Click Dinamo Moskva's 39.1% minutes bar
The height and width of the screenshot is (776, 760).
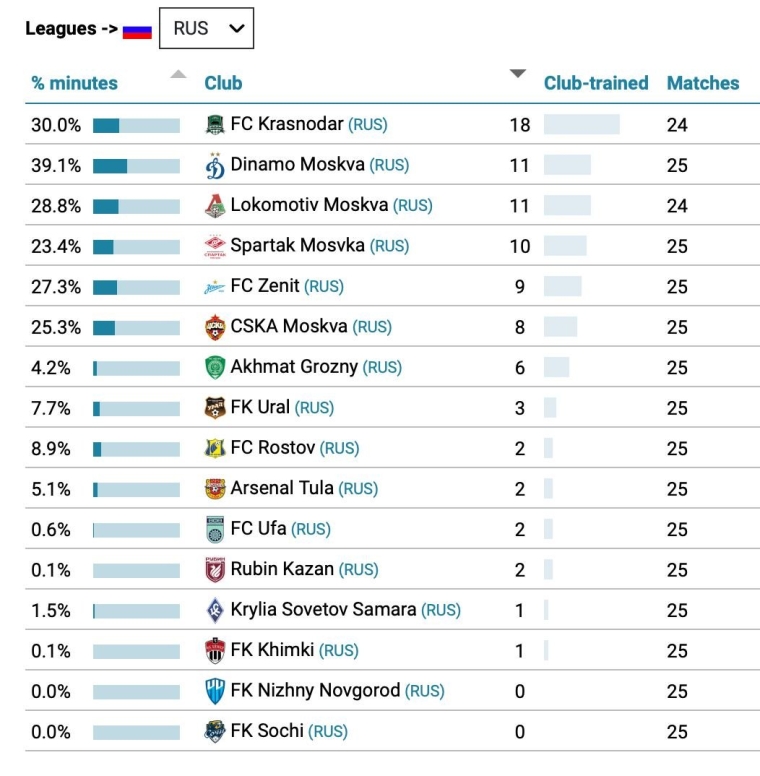136,166
